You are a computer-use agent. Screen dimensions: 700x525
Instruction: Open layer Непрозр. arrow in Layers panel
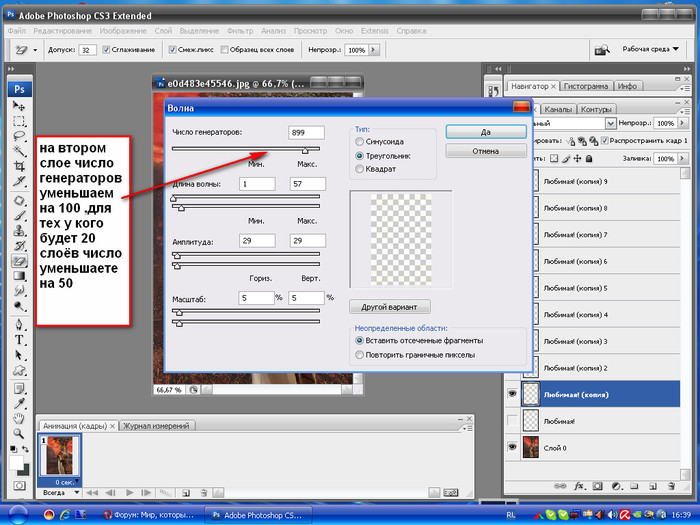tap(682, 123)
